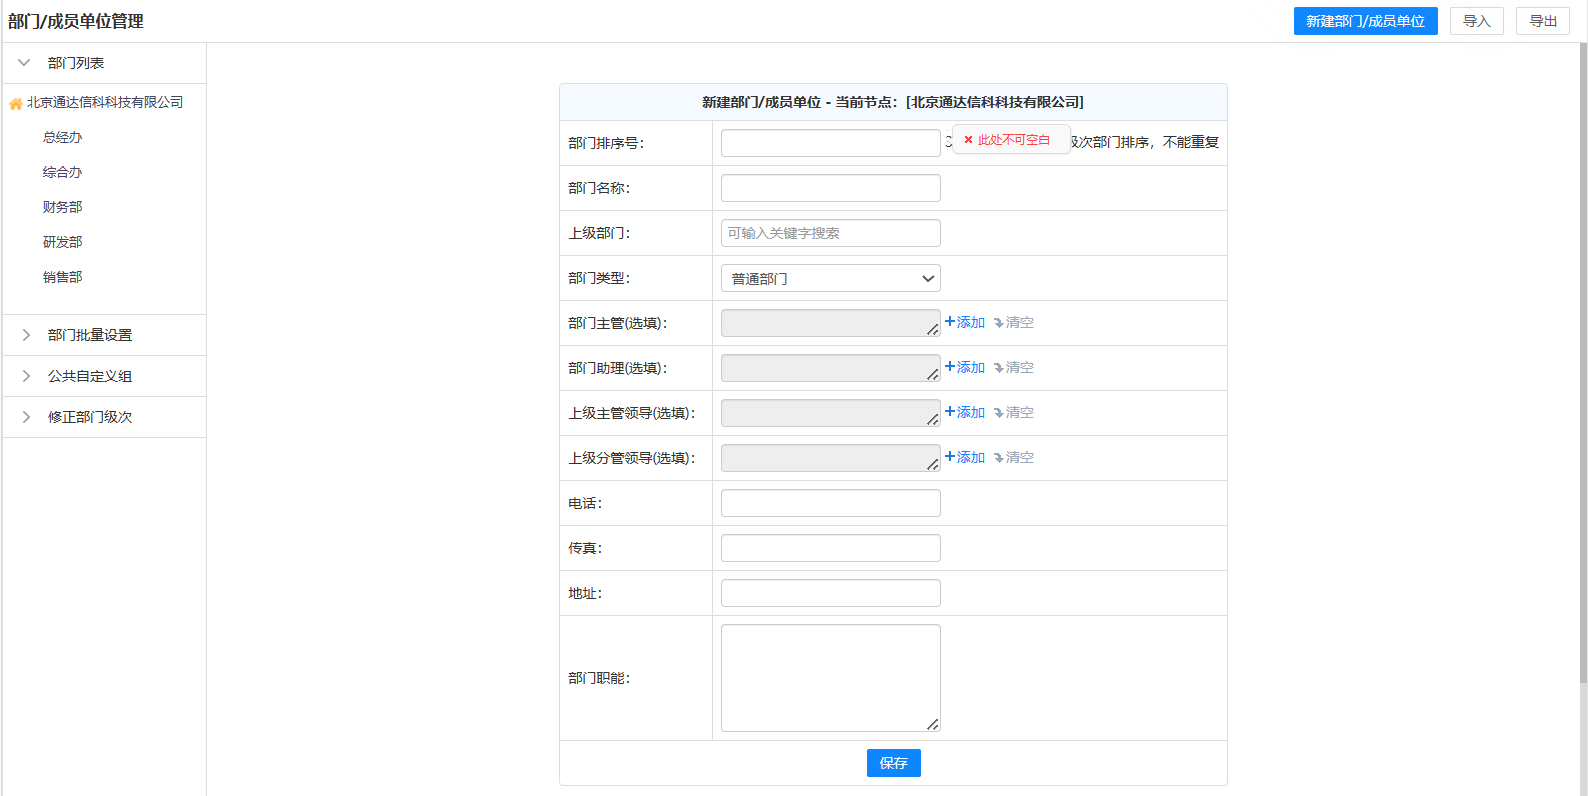The width and height of the screenshot is (1588, 796).
Task: Click 添加 for 上级主管领导
Action: pyautogui.click(x=965, y=413)
